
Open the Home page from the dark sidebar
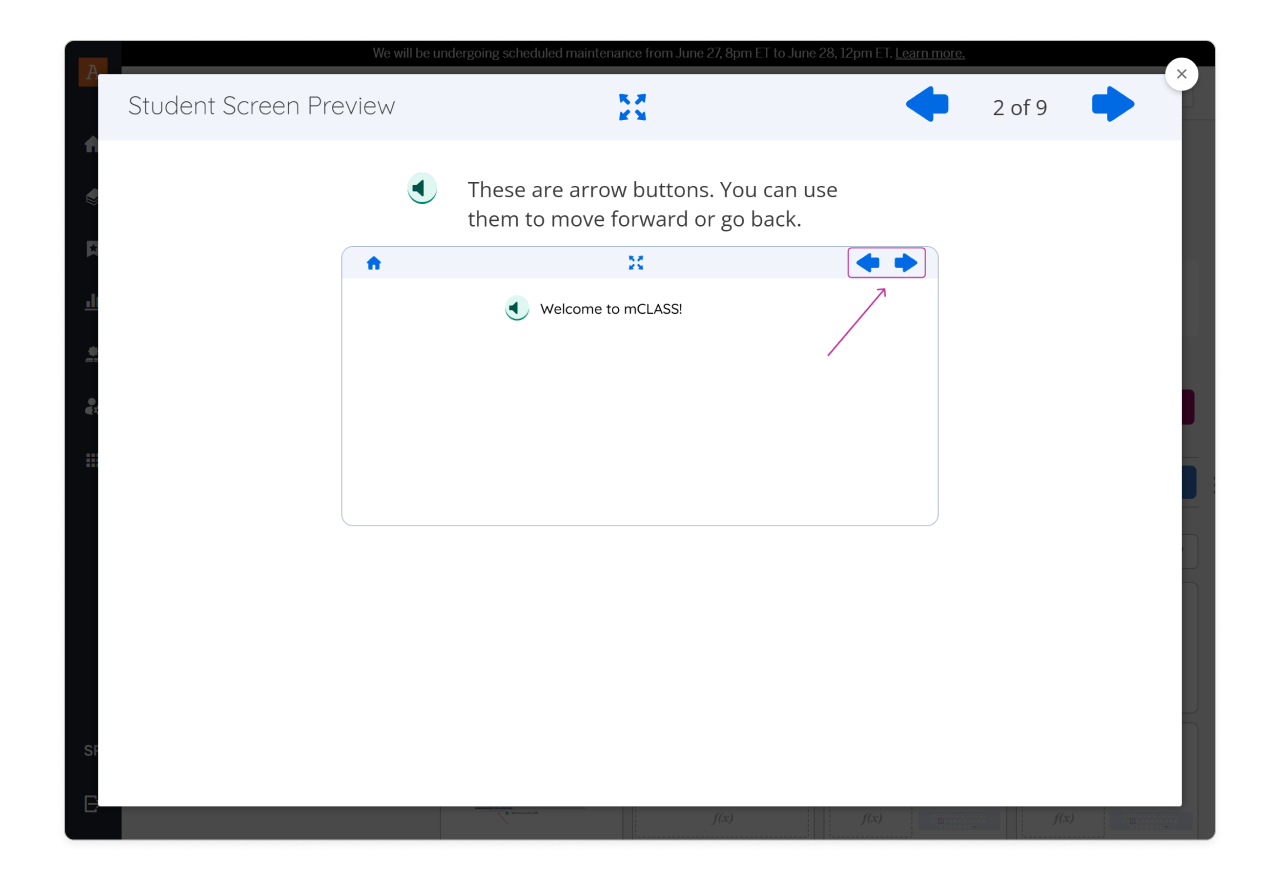point(91,145)
